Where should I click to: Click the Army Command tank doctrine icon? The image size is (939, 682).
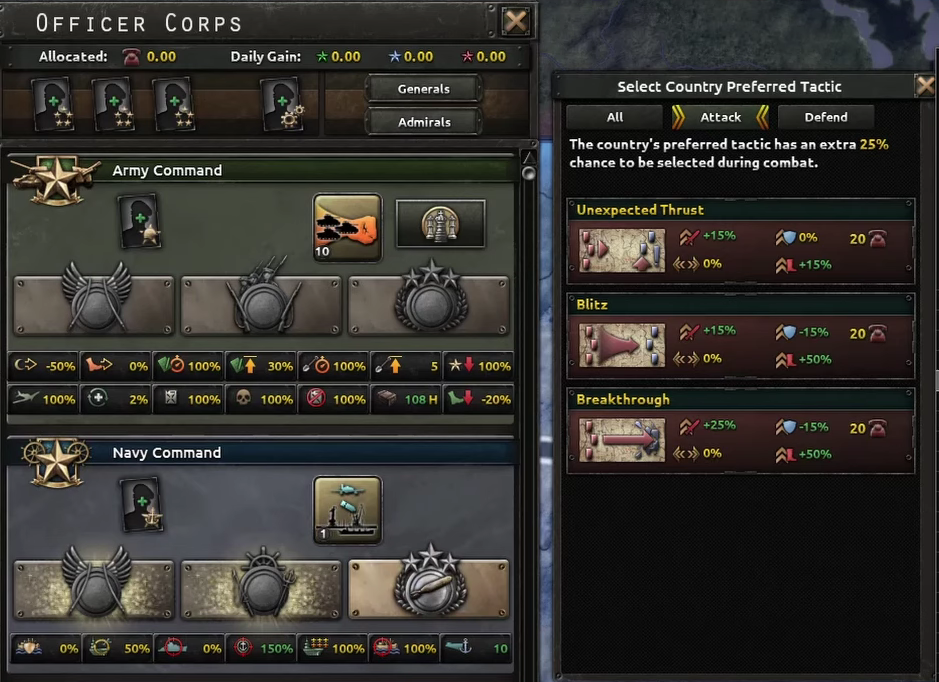point(347,228)
